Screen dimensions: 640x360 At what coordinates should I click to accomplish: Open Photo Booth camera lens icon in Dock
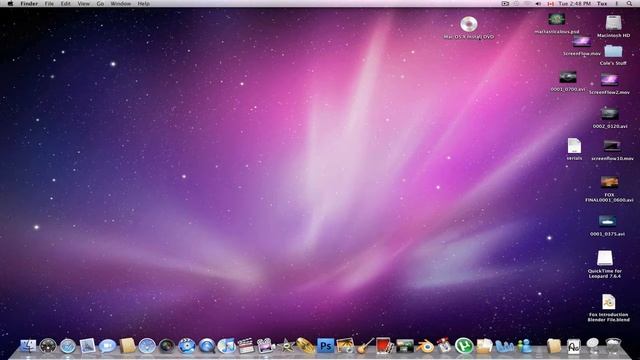coord(167,346)
